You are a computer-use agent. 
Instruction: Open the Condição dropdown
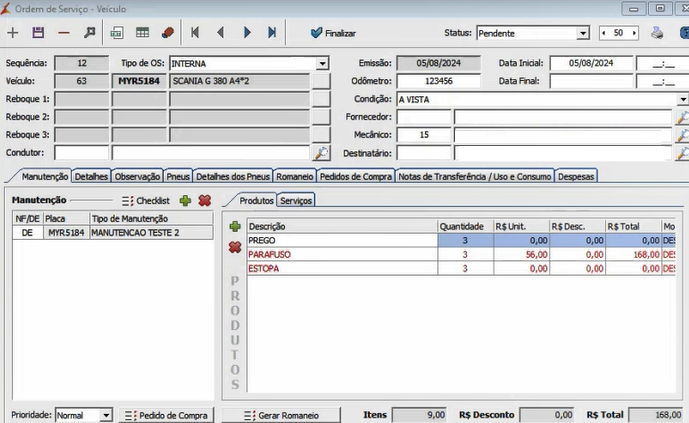pyautogui.click(x=682, y=99)
